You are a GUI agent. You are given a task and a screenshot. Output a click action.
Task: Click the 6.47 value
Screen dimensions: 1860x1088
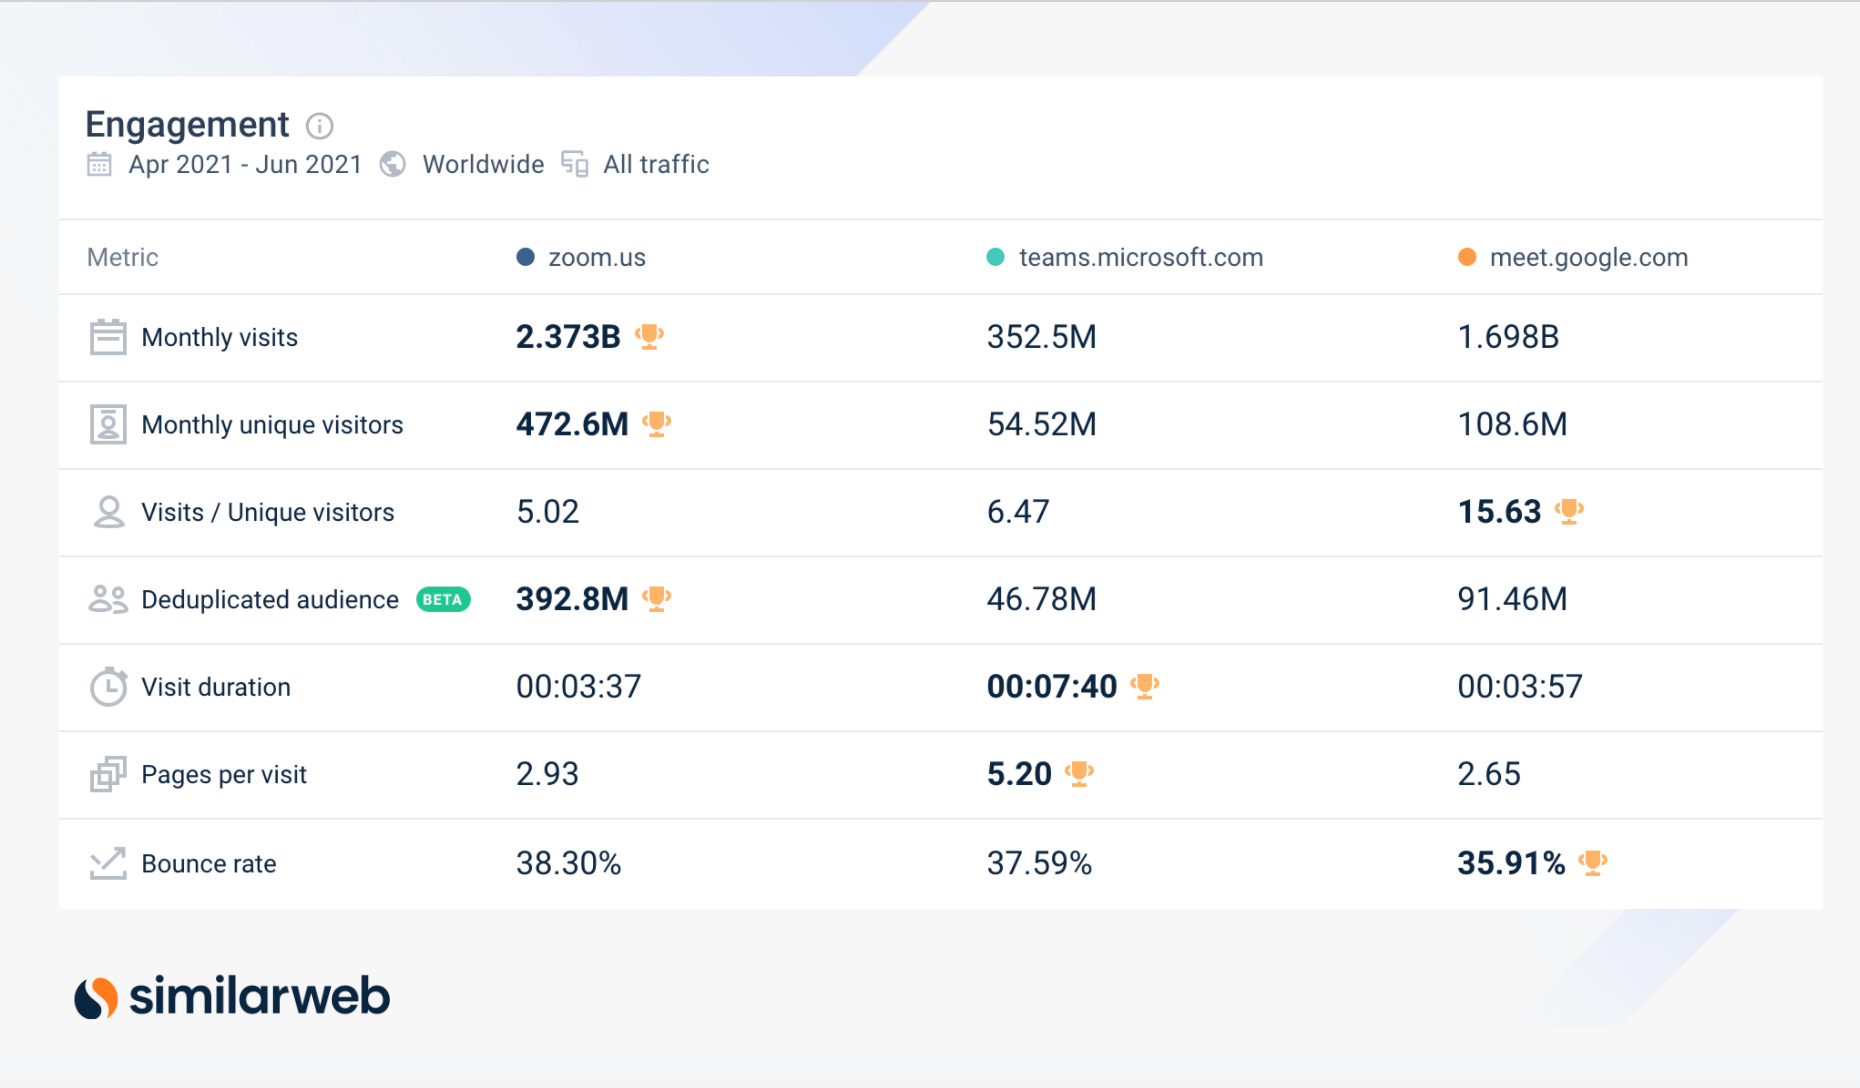pyautogui.click(x=1018, y=512)
